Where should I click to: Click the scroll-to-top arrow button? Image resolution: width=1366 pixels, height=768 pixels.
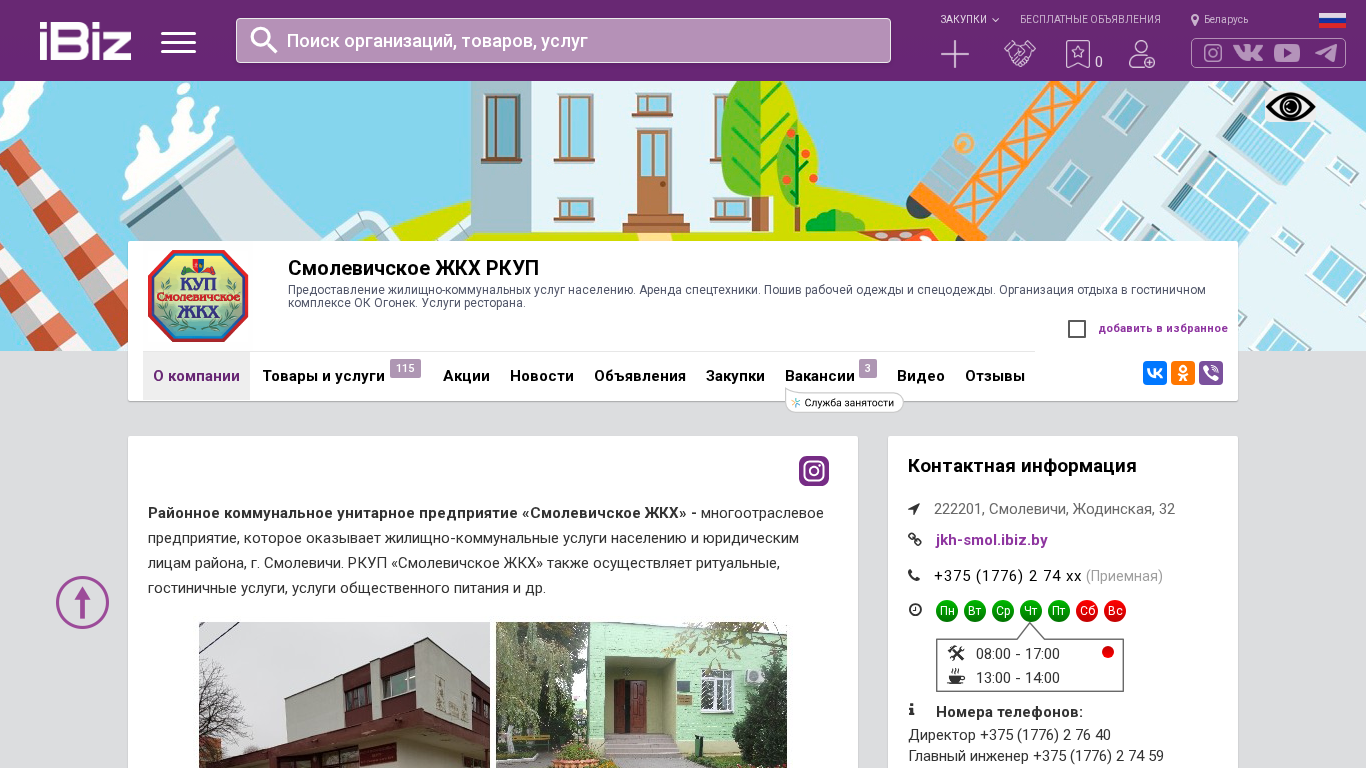coord(82,602)
